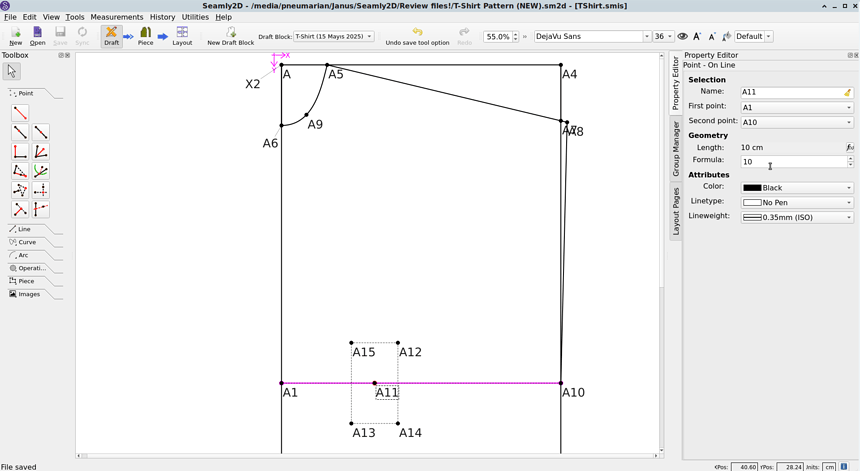This screenshot has height=471, width=860.
Task: Open the Utilities menu
Action: (x=195, y=17)
